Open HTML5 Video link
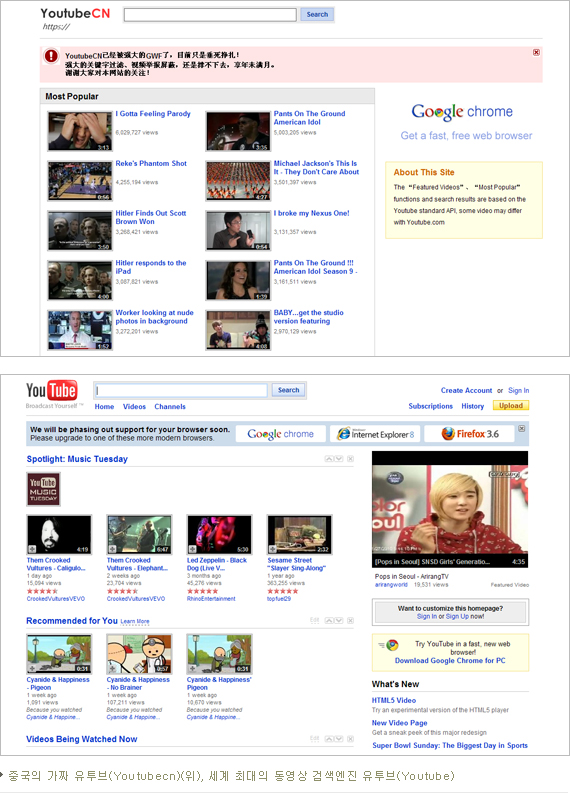This screenshot has width=570, height=804. coord(394,700)
